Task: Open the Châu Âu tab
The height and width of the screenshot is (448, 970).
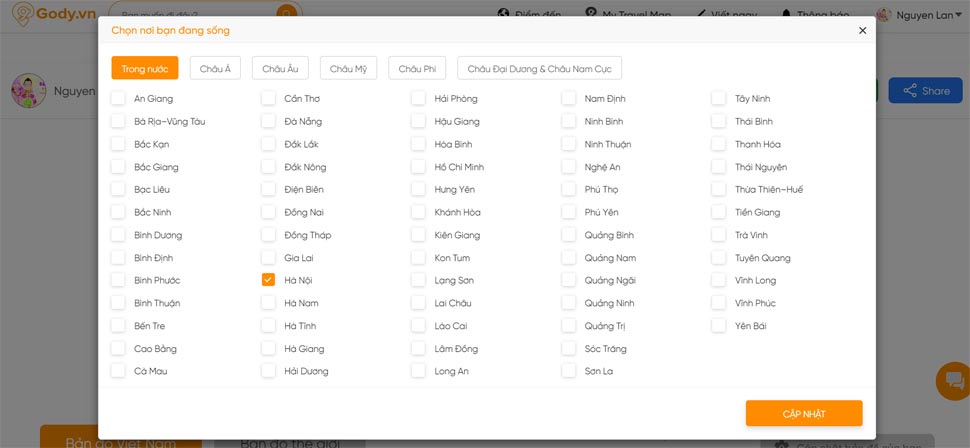Action: pyautogui.click(x=280, y=68)
